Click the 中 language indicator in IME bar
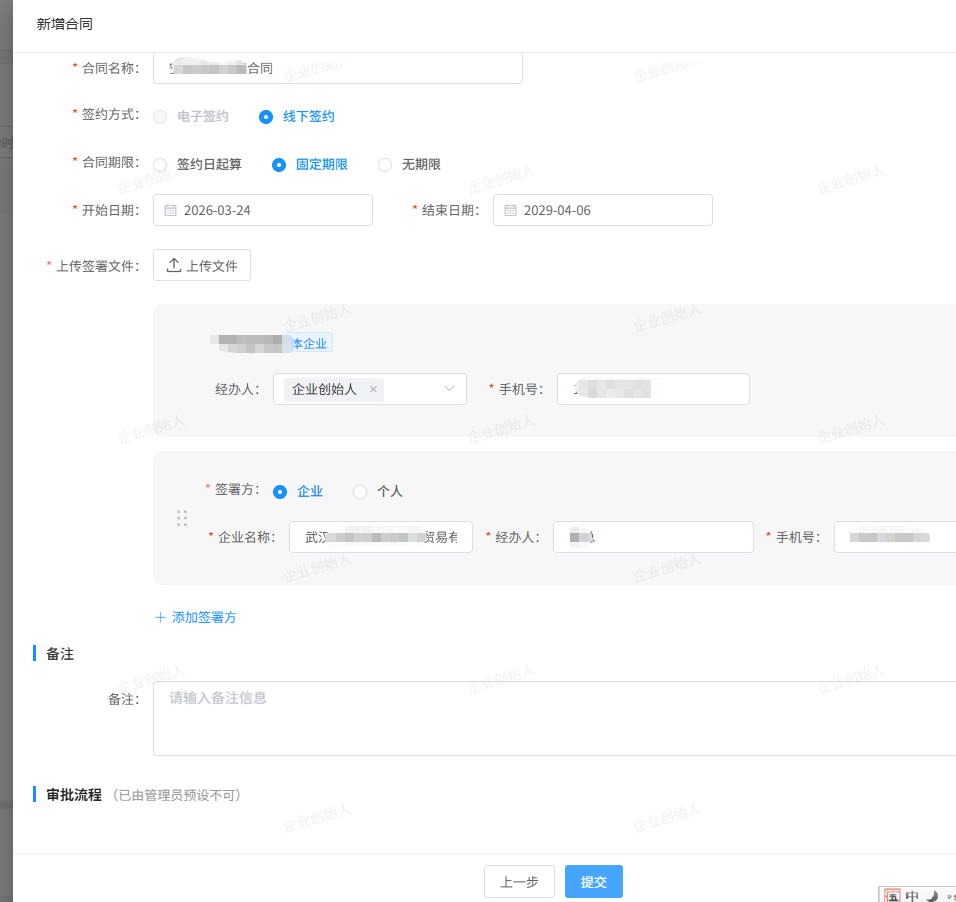Viewport: 956px width, 902px height. point(912,896)
